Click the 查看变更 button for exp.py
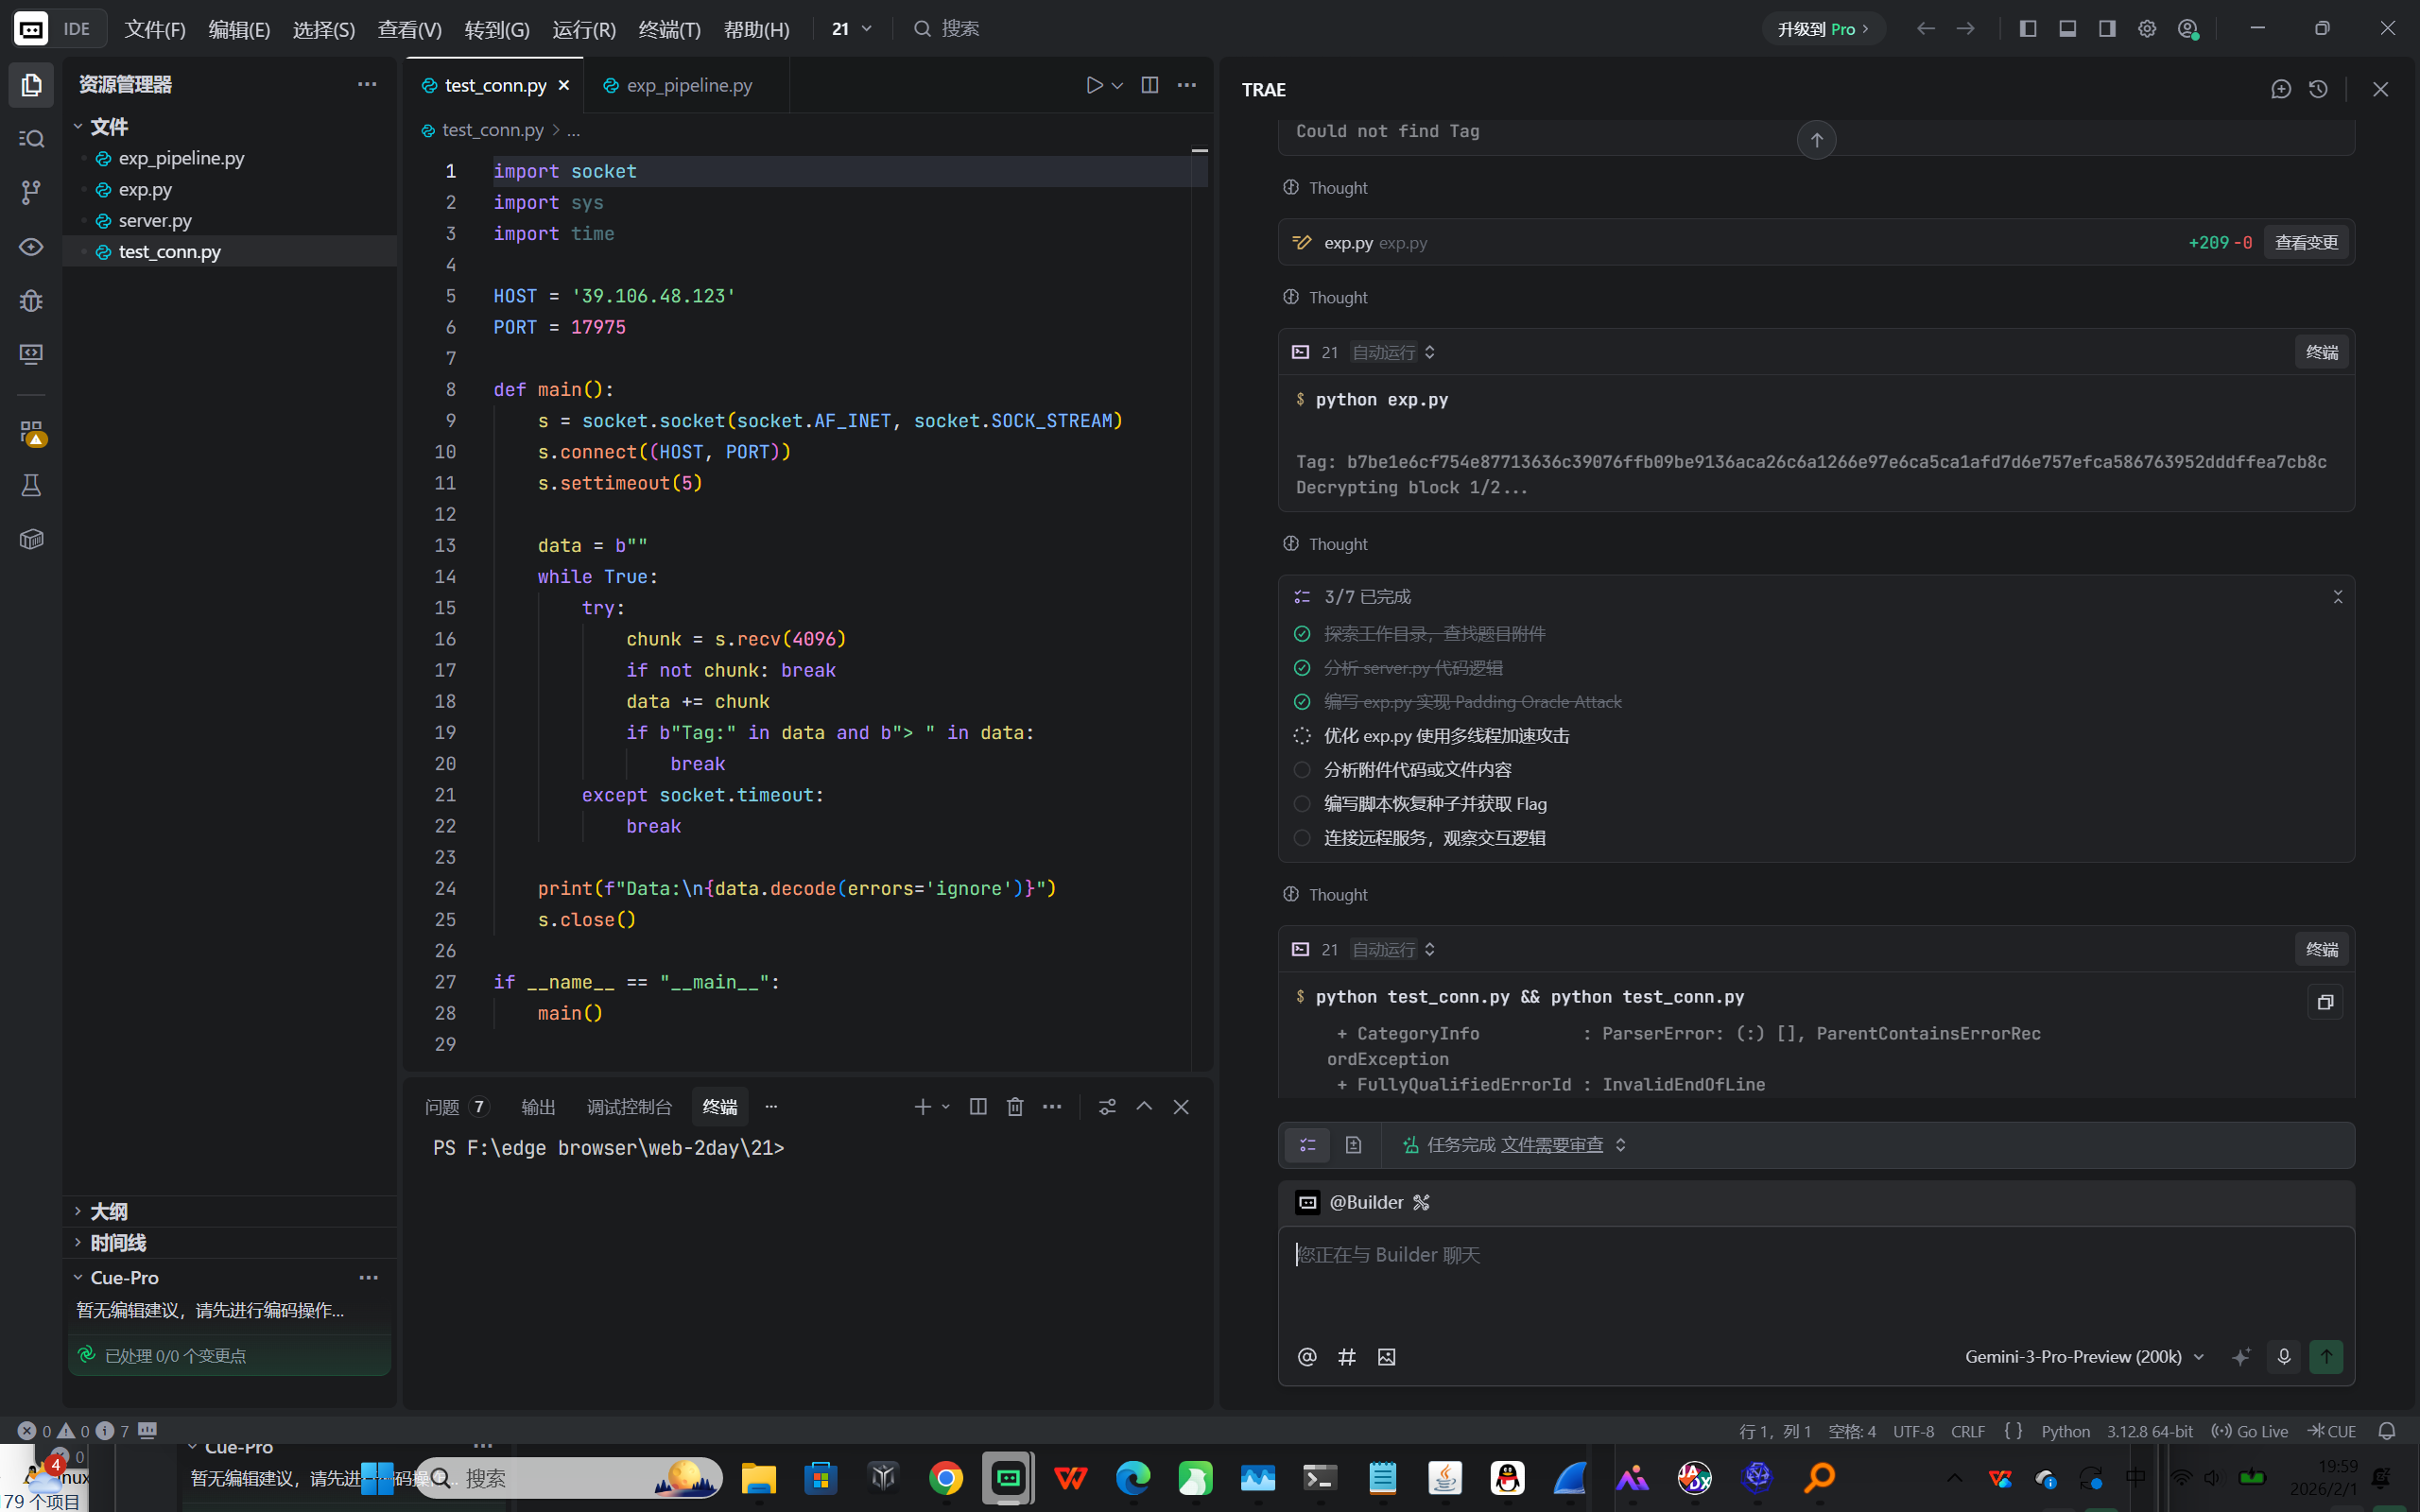The width and height of the screenshot is (2420, 1512). click(2306, 242)
